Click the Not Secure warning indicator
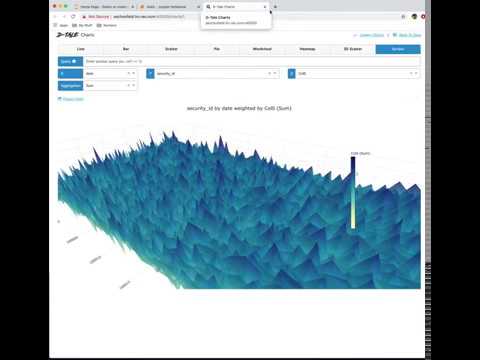The height and width of the screenshot is (360, 480). coord(96,16)
